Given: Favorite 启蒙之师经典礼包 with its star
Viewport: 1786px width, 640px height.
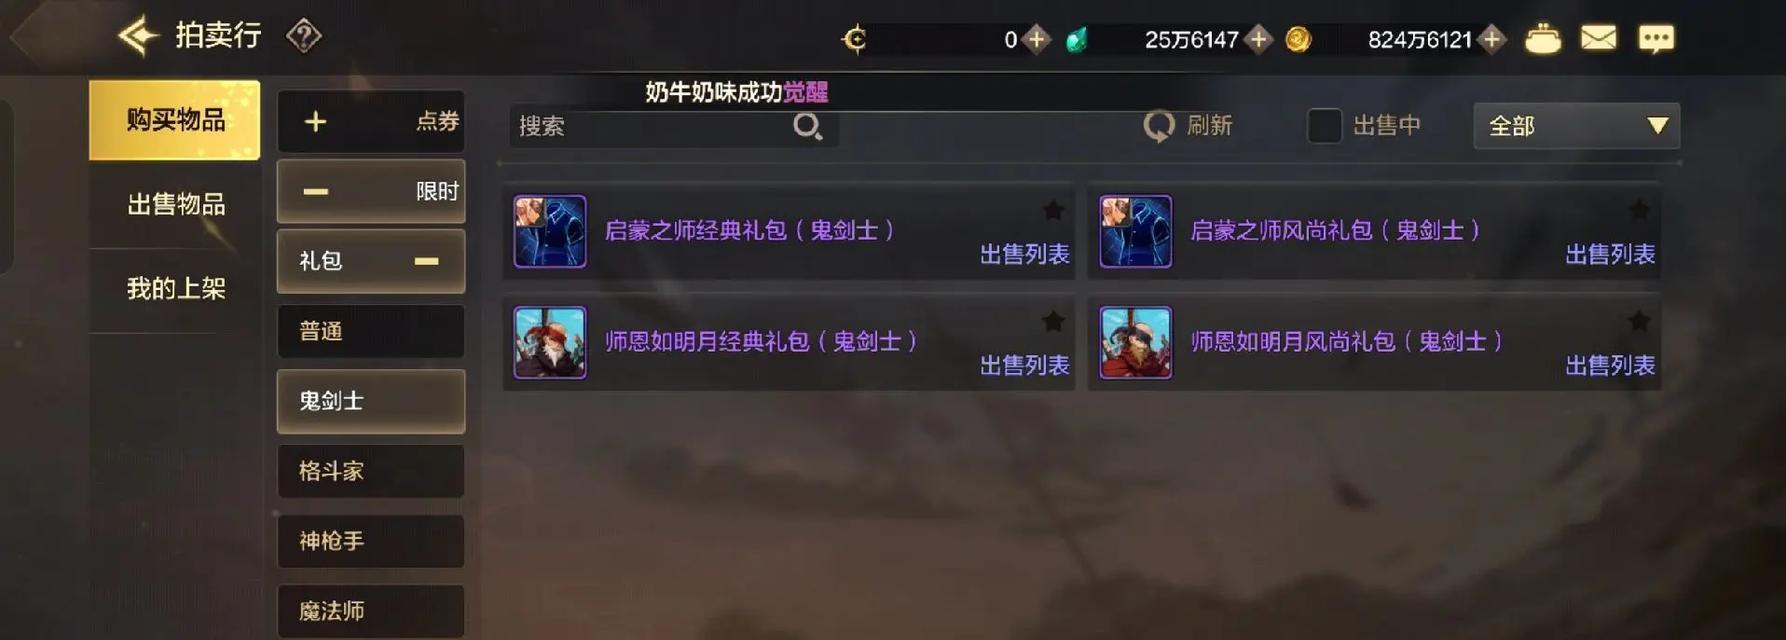Looking at the screenshot, I should point(1053,210).
